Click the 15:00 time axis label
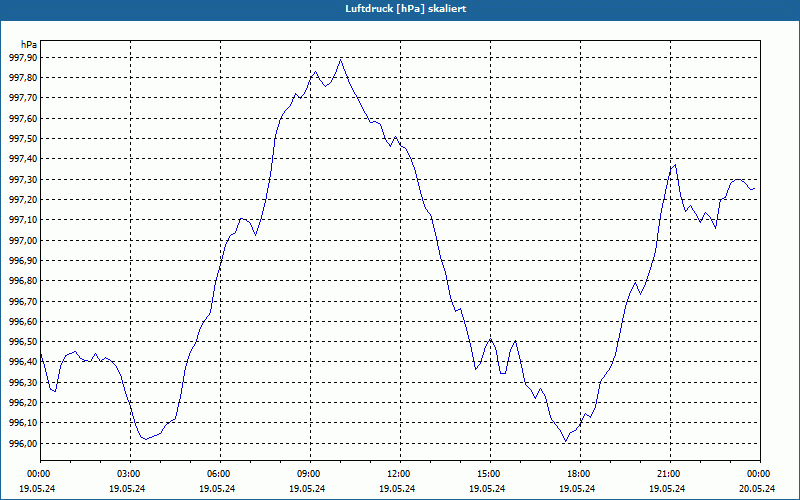This screenshot has height=500, width=800. [490, 473]
